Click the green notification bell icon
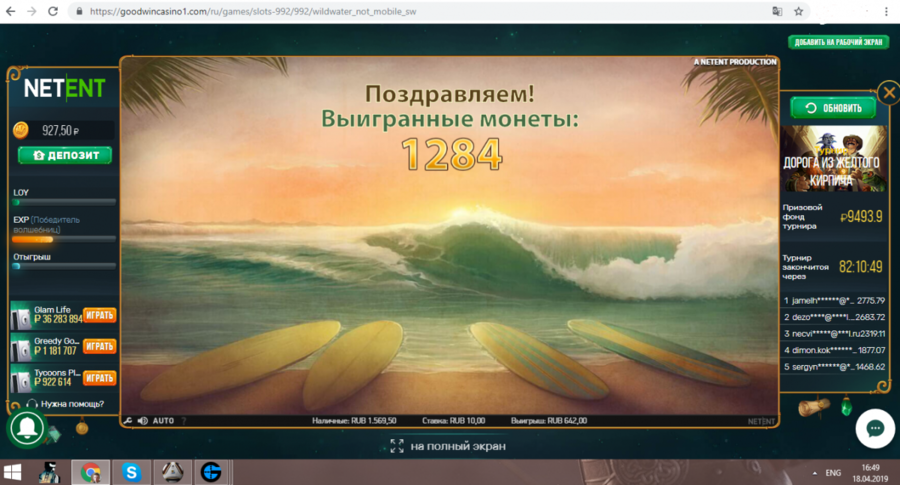Screen dimensions: 900x485 [27, 429]
